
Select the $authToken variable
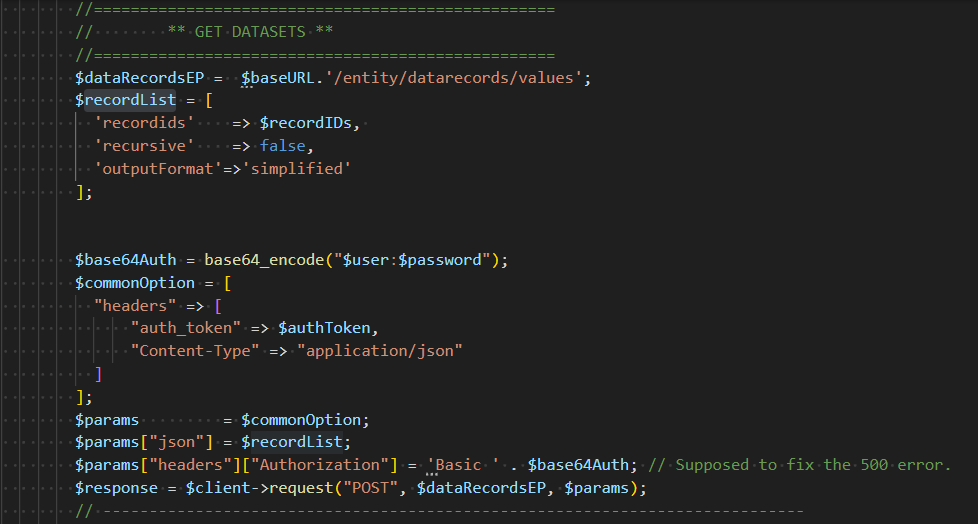[324, 328]
